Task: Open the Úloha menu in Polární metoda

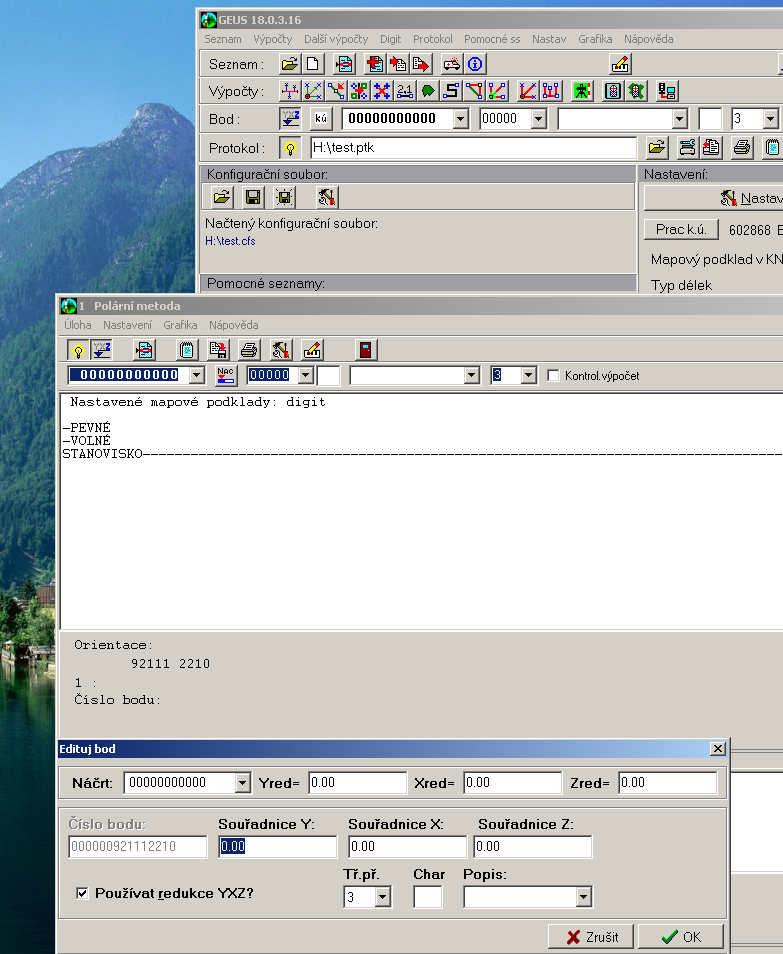Action: (x=78, y=325)
